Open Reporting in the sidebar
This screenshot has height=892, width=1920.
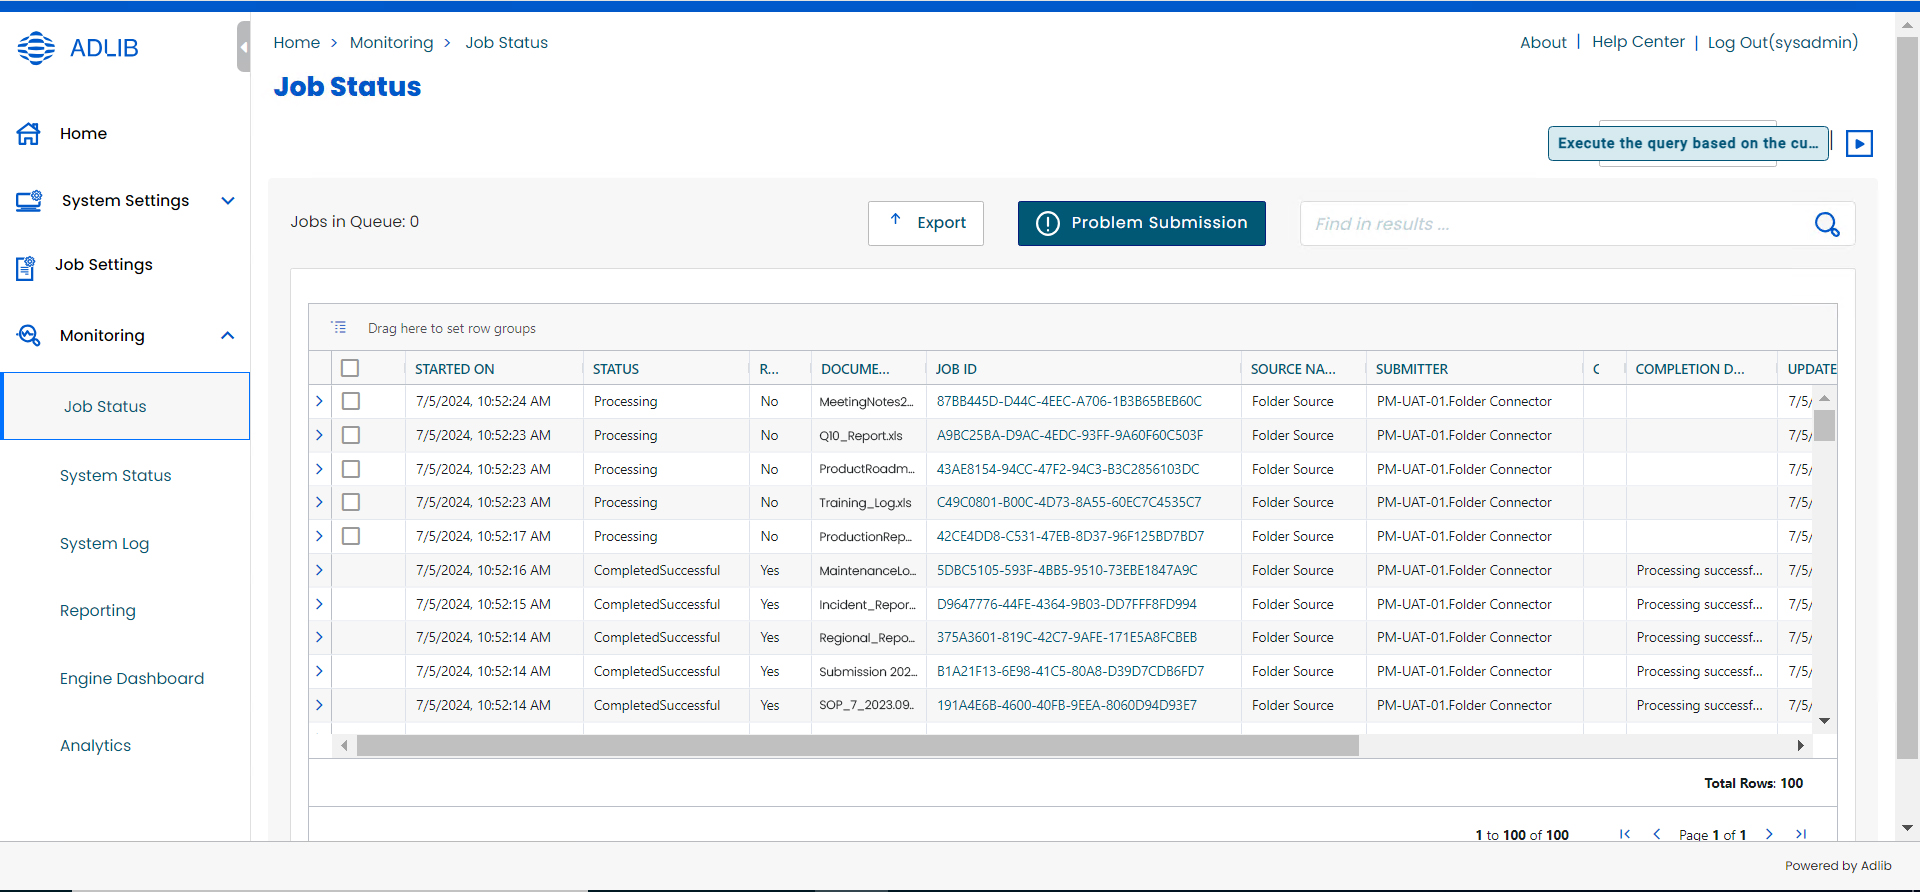coord(98,611)
